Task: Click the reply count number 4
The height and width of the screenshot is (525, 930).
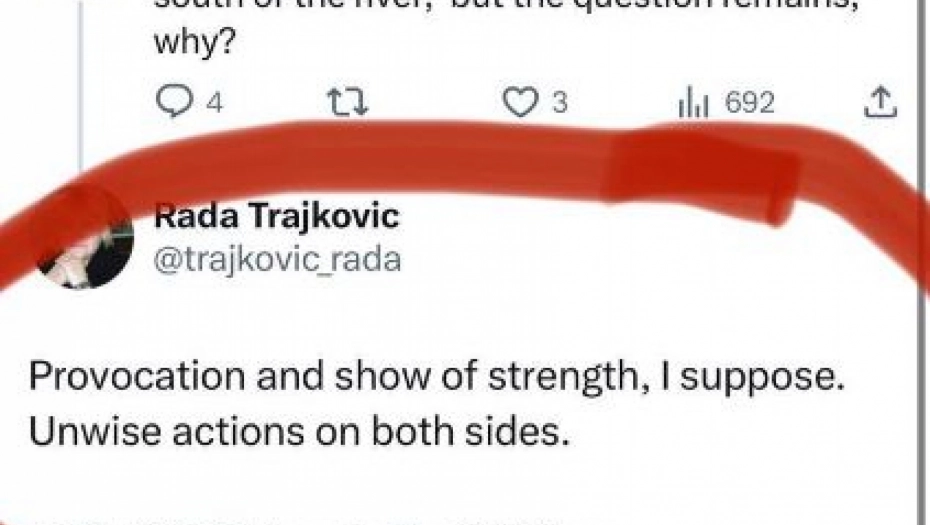Action: pos(214,103)
